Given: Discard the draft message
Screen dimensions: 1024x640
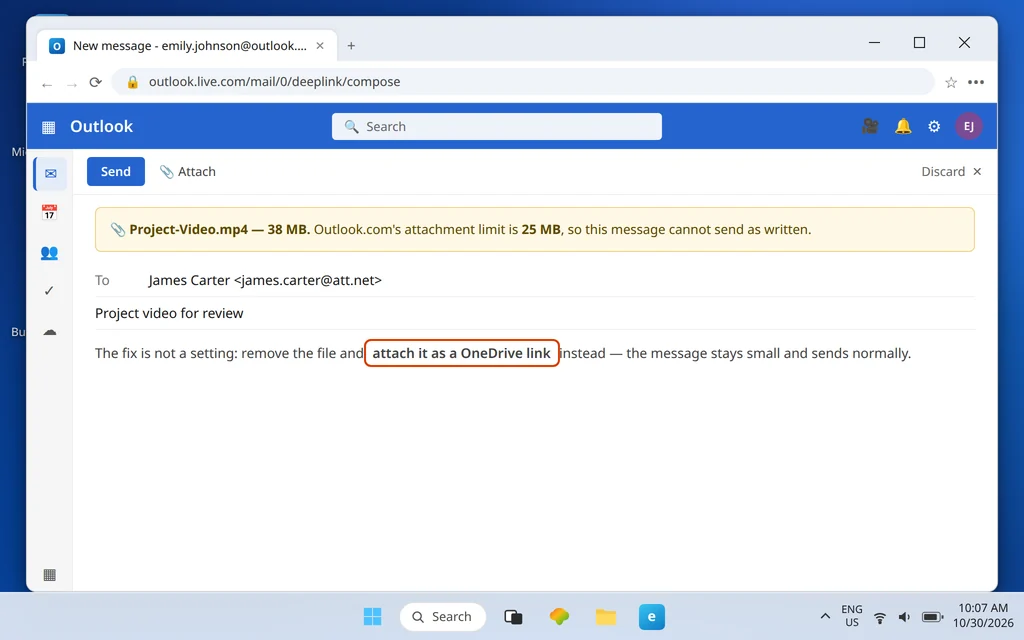Looking at the screenshot, I should 951,171.
